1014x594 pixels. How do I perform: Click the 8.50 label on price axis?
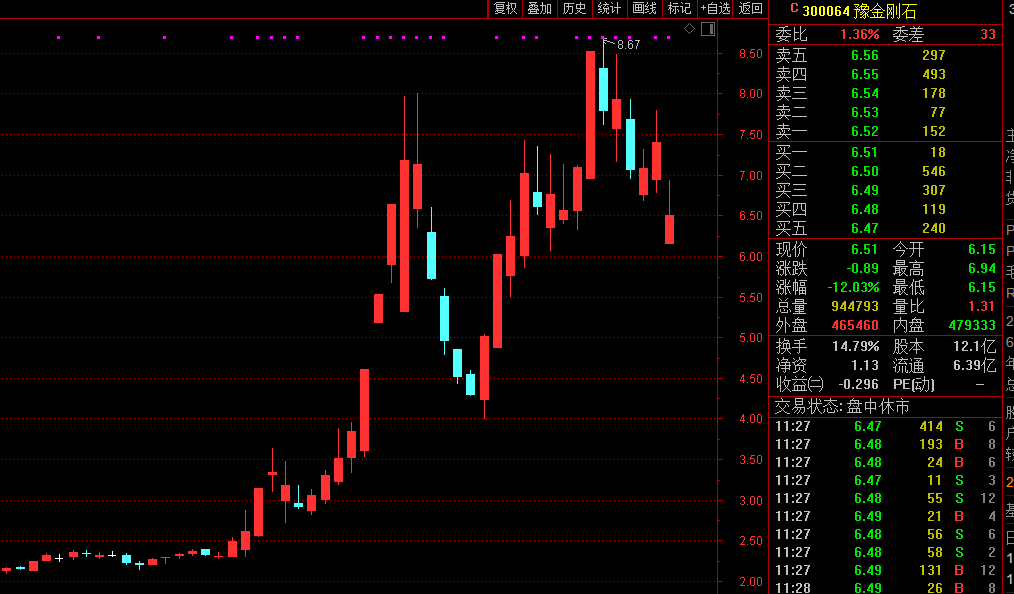pos(750,54)
